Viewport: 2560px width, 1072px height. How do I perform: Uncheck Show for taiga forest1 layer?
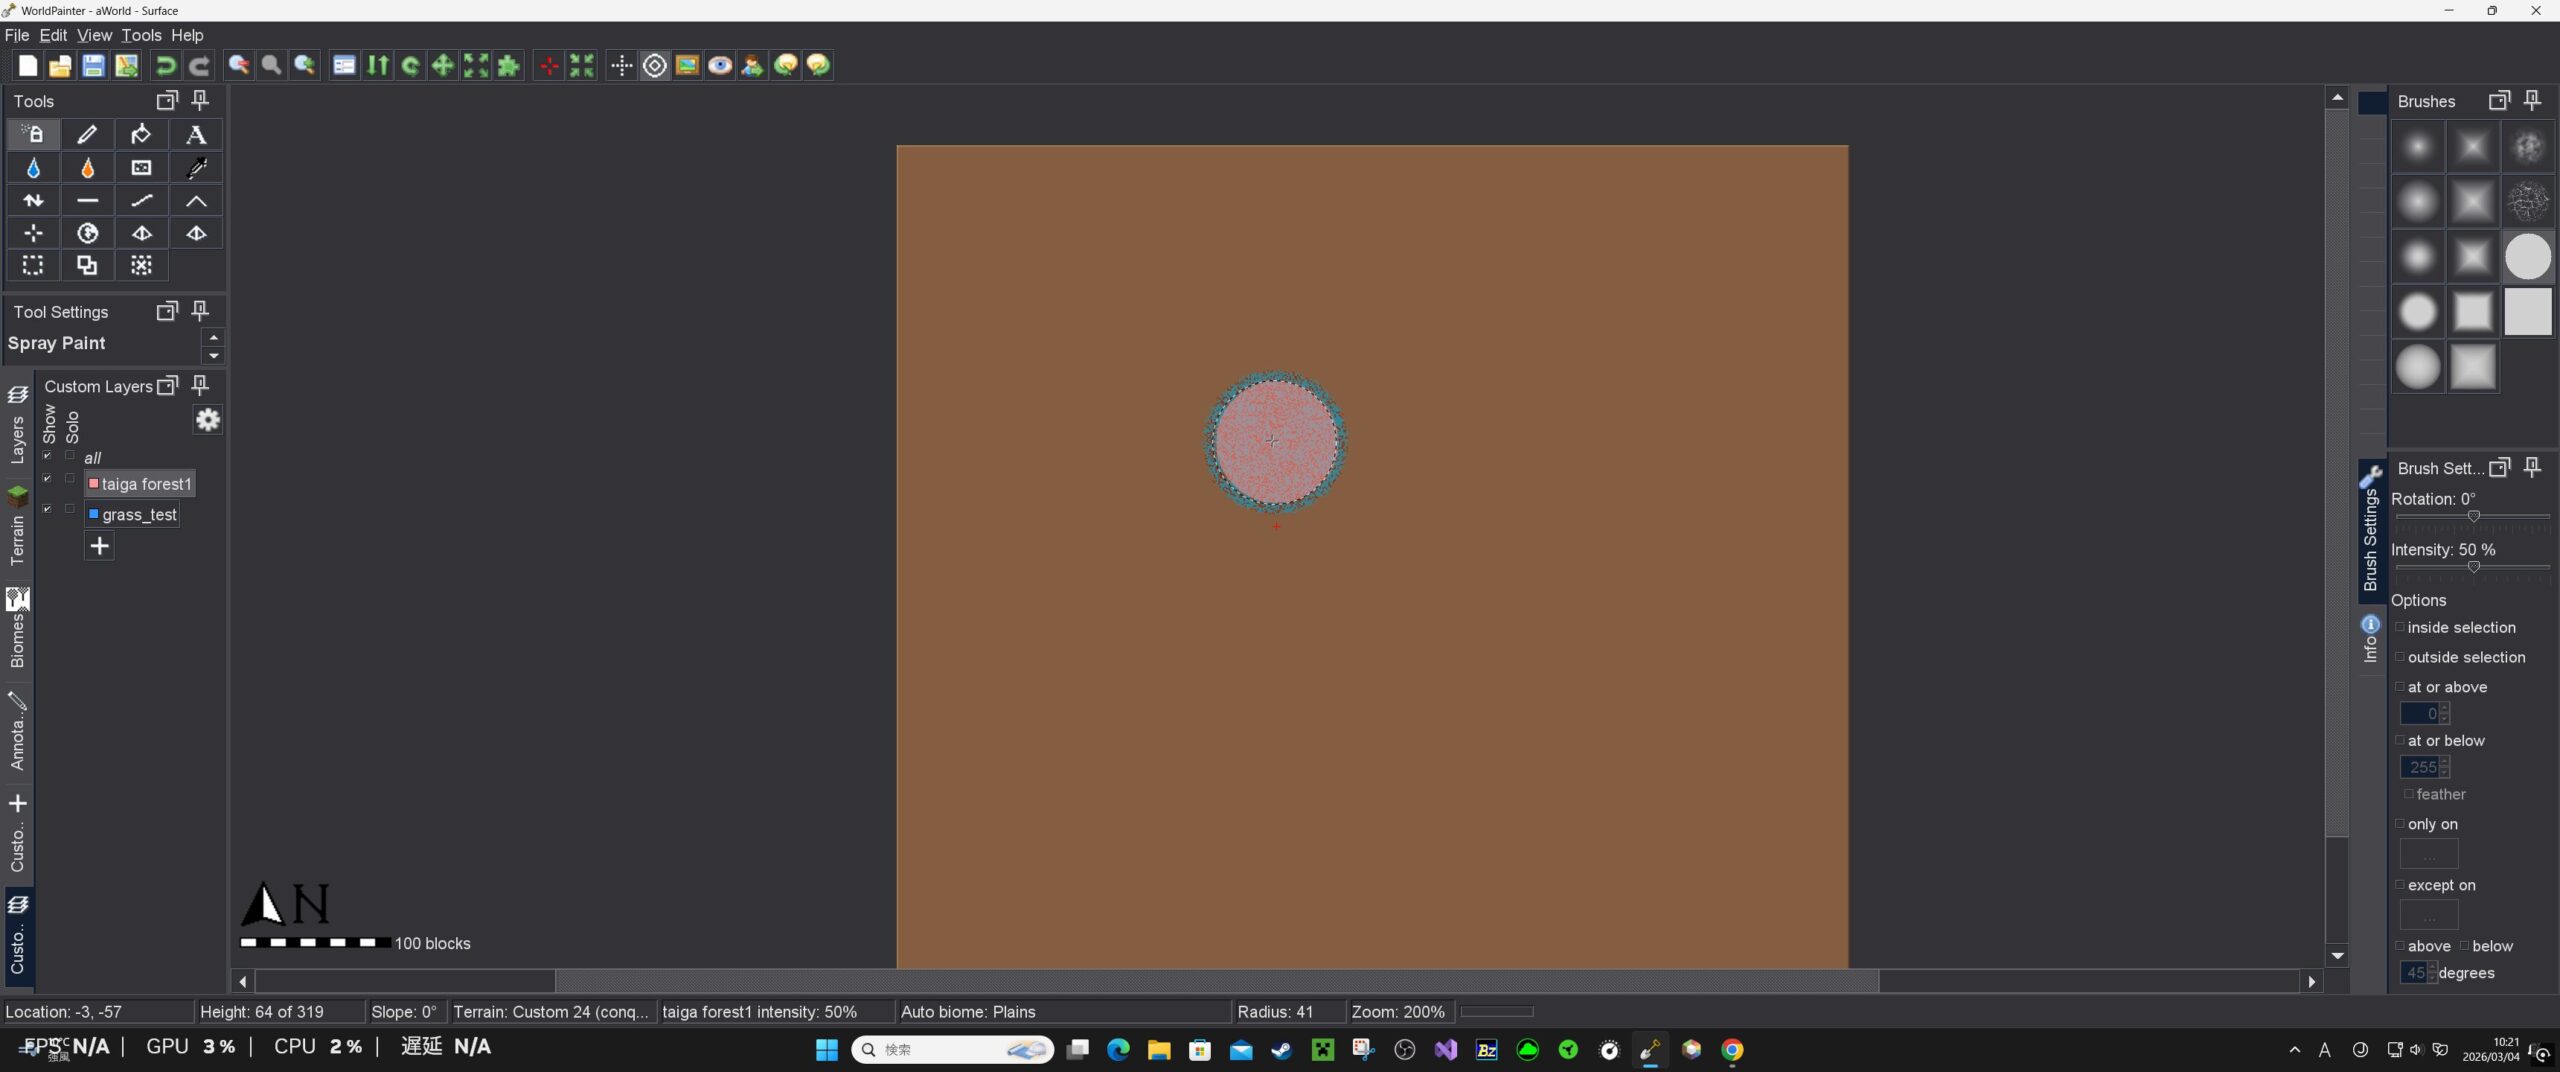click(x=47, y=479)
